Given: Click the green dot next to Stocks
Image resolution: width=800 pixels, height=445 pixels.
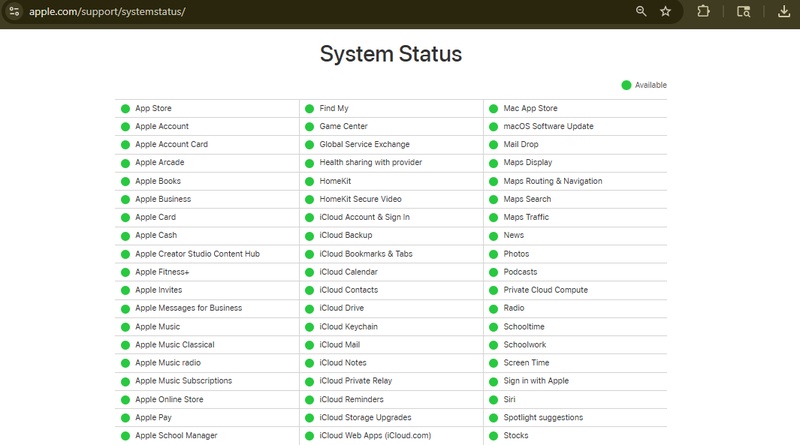Looking at the screenshot, I should tap(493, 436).
